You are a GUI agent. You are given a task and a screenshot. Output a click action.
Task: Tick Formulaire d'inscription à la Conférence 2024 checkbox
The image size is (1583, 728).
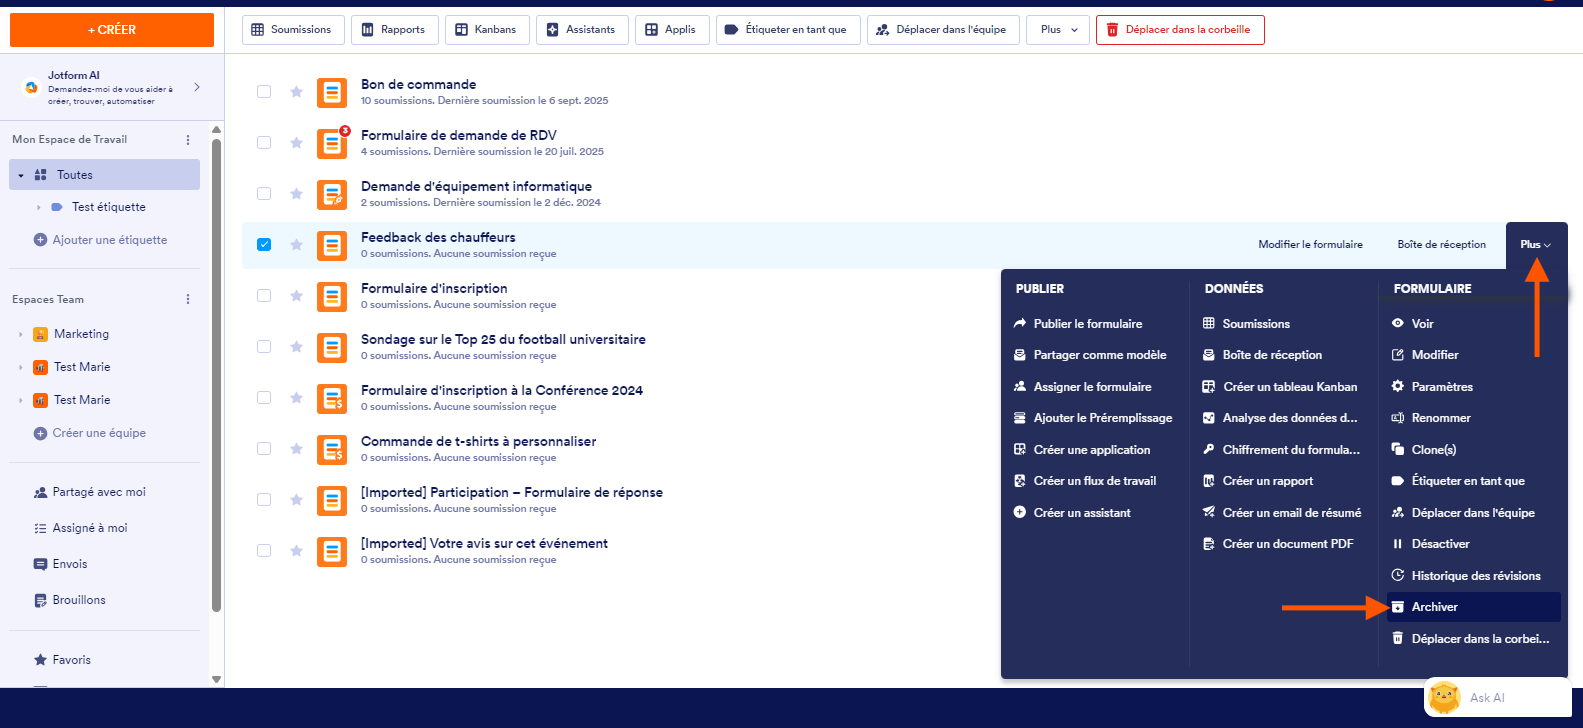coord(264,398)
